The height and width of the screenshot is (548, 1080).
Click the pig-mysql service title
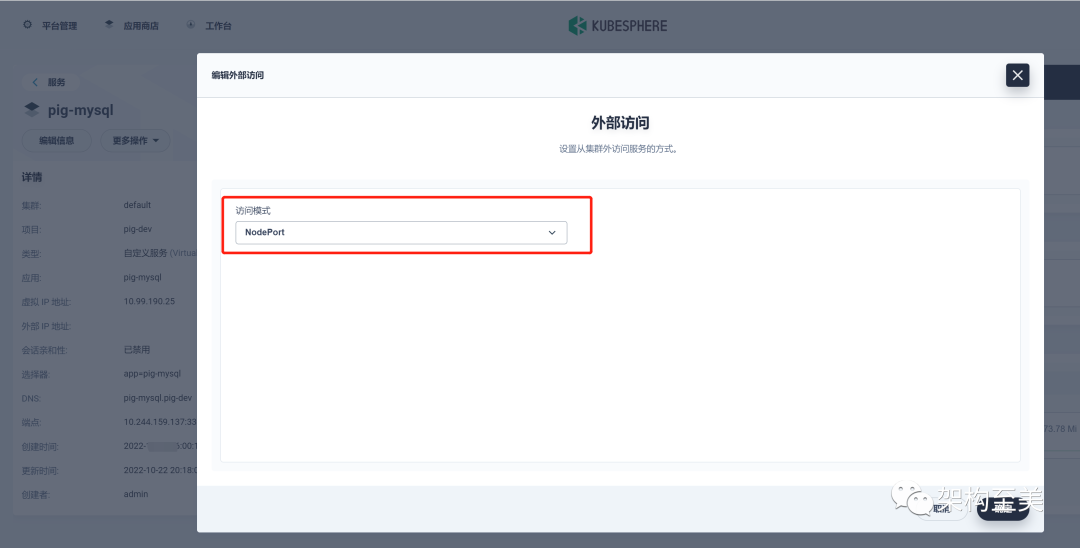[x=81, y=110]
